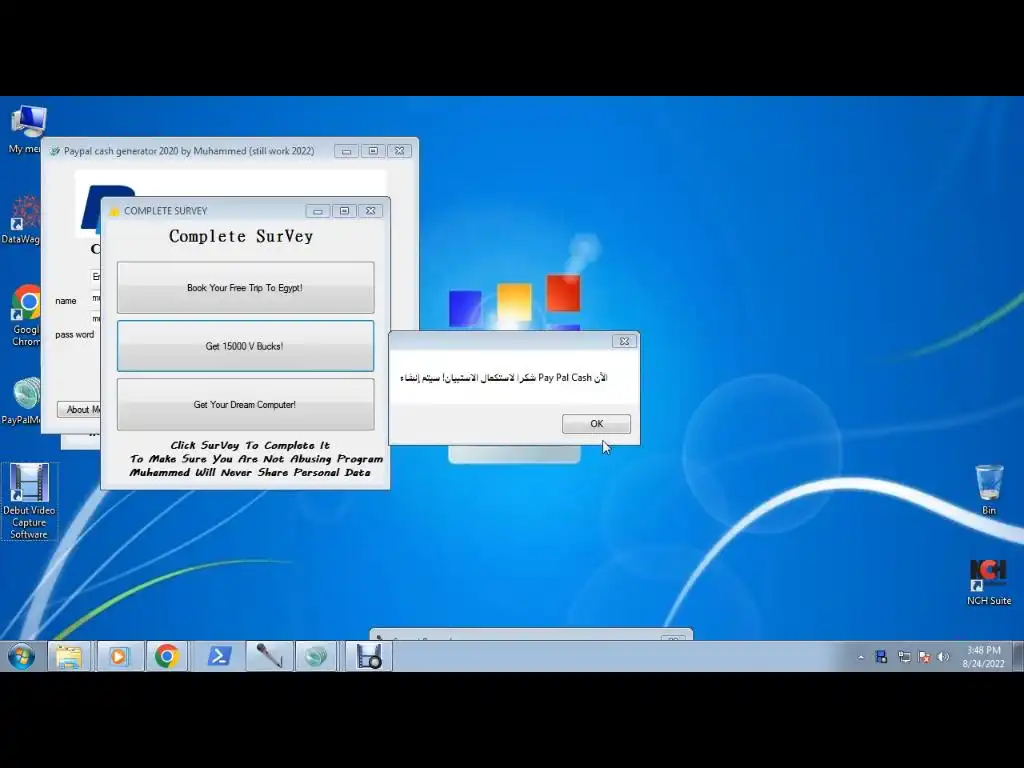The height and width of the screenshot is (768, 1024).
Task: Open the microphone app taskbar icon
Action: pyautogui.click(x=268, y=656)
